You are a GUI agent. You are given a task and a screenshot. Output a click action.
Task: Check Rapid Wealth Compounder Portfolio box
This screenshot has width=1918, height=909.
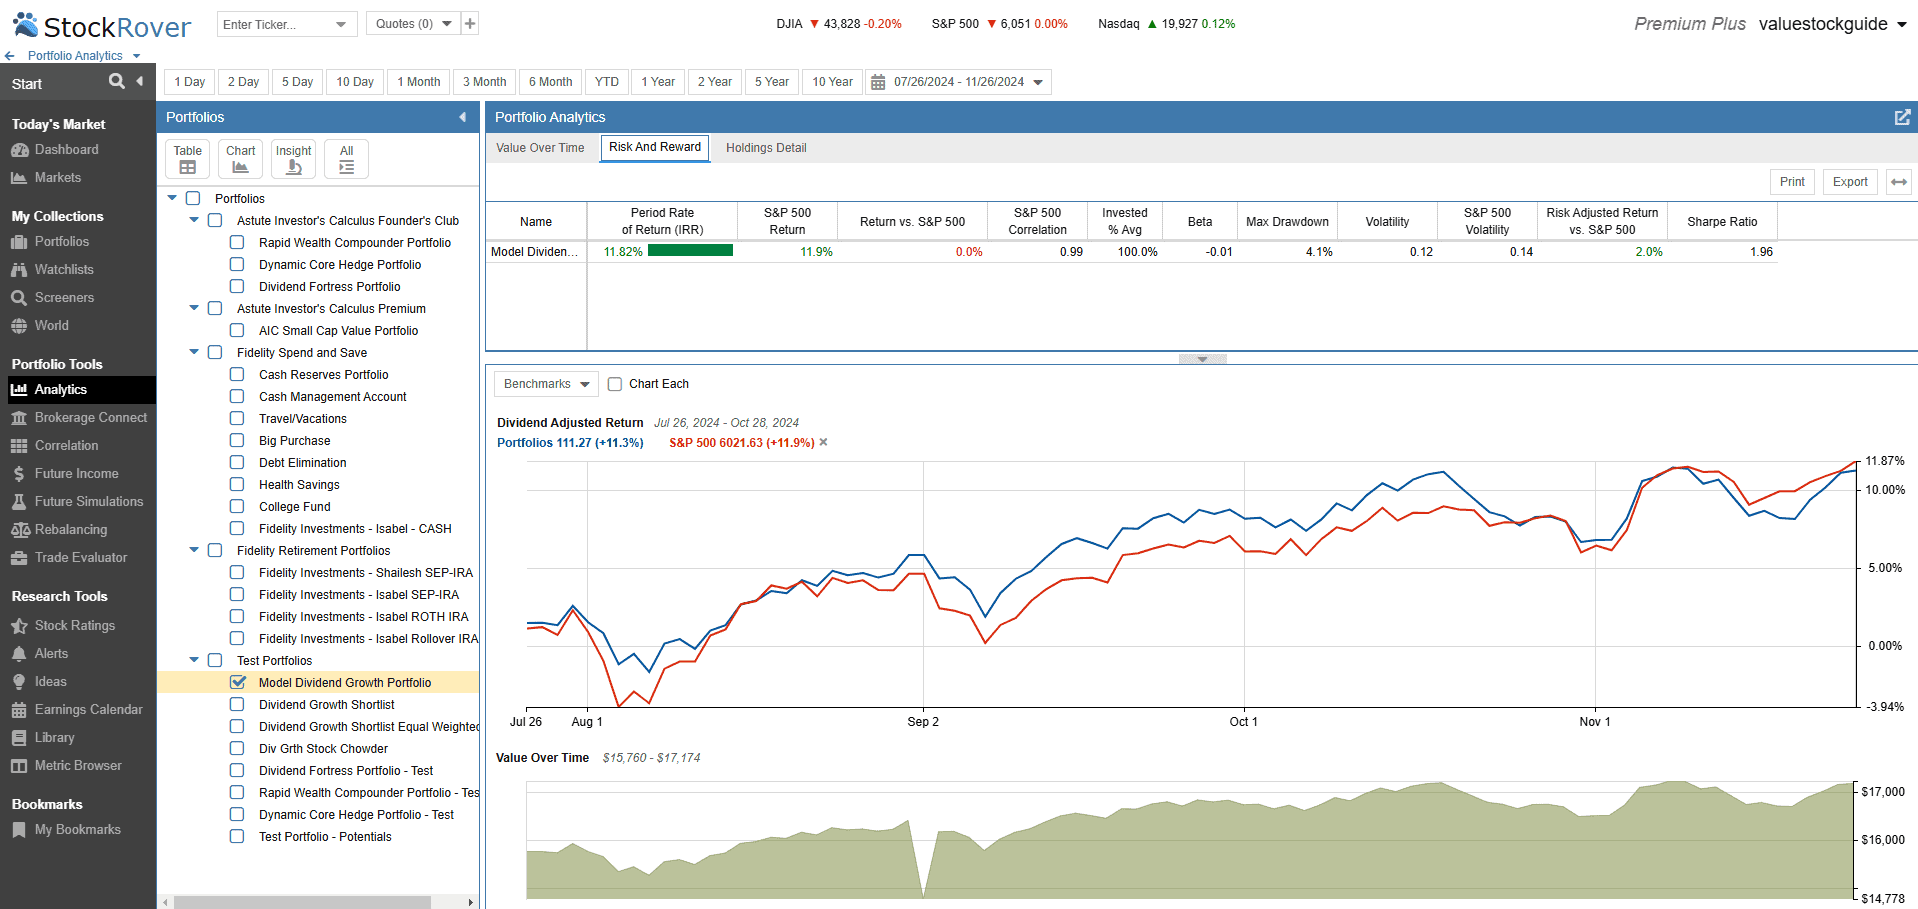coord(237,242)
